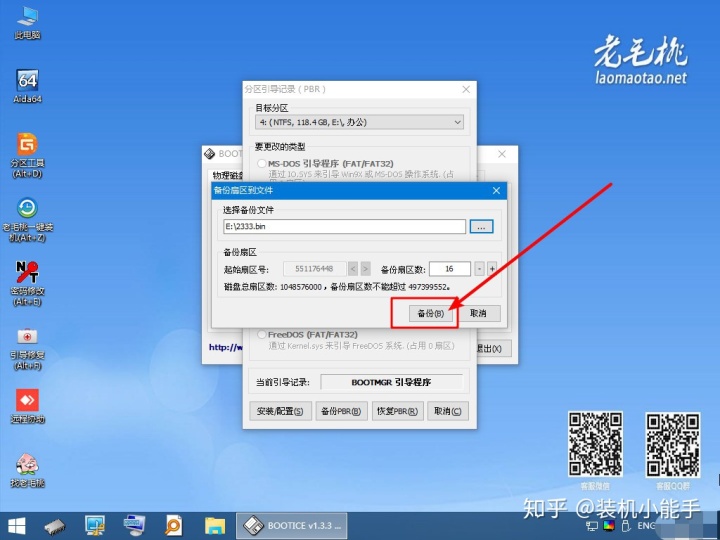Open the 此电脑 desktop icon

coord(27,23)
